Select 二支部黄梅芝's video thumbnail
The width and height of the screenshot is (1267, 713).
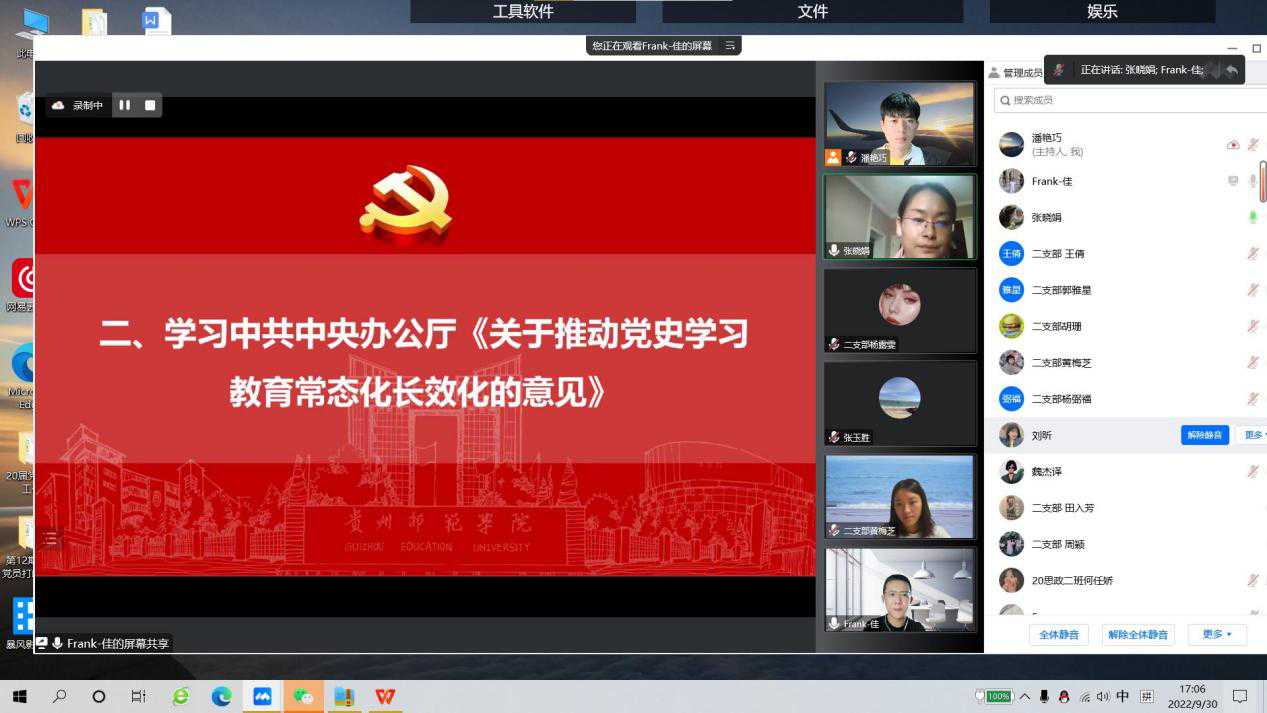[x=899, y=497]
